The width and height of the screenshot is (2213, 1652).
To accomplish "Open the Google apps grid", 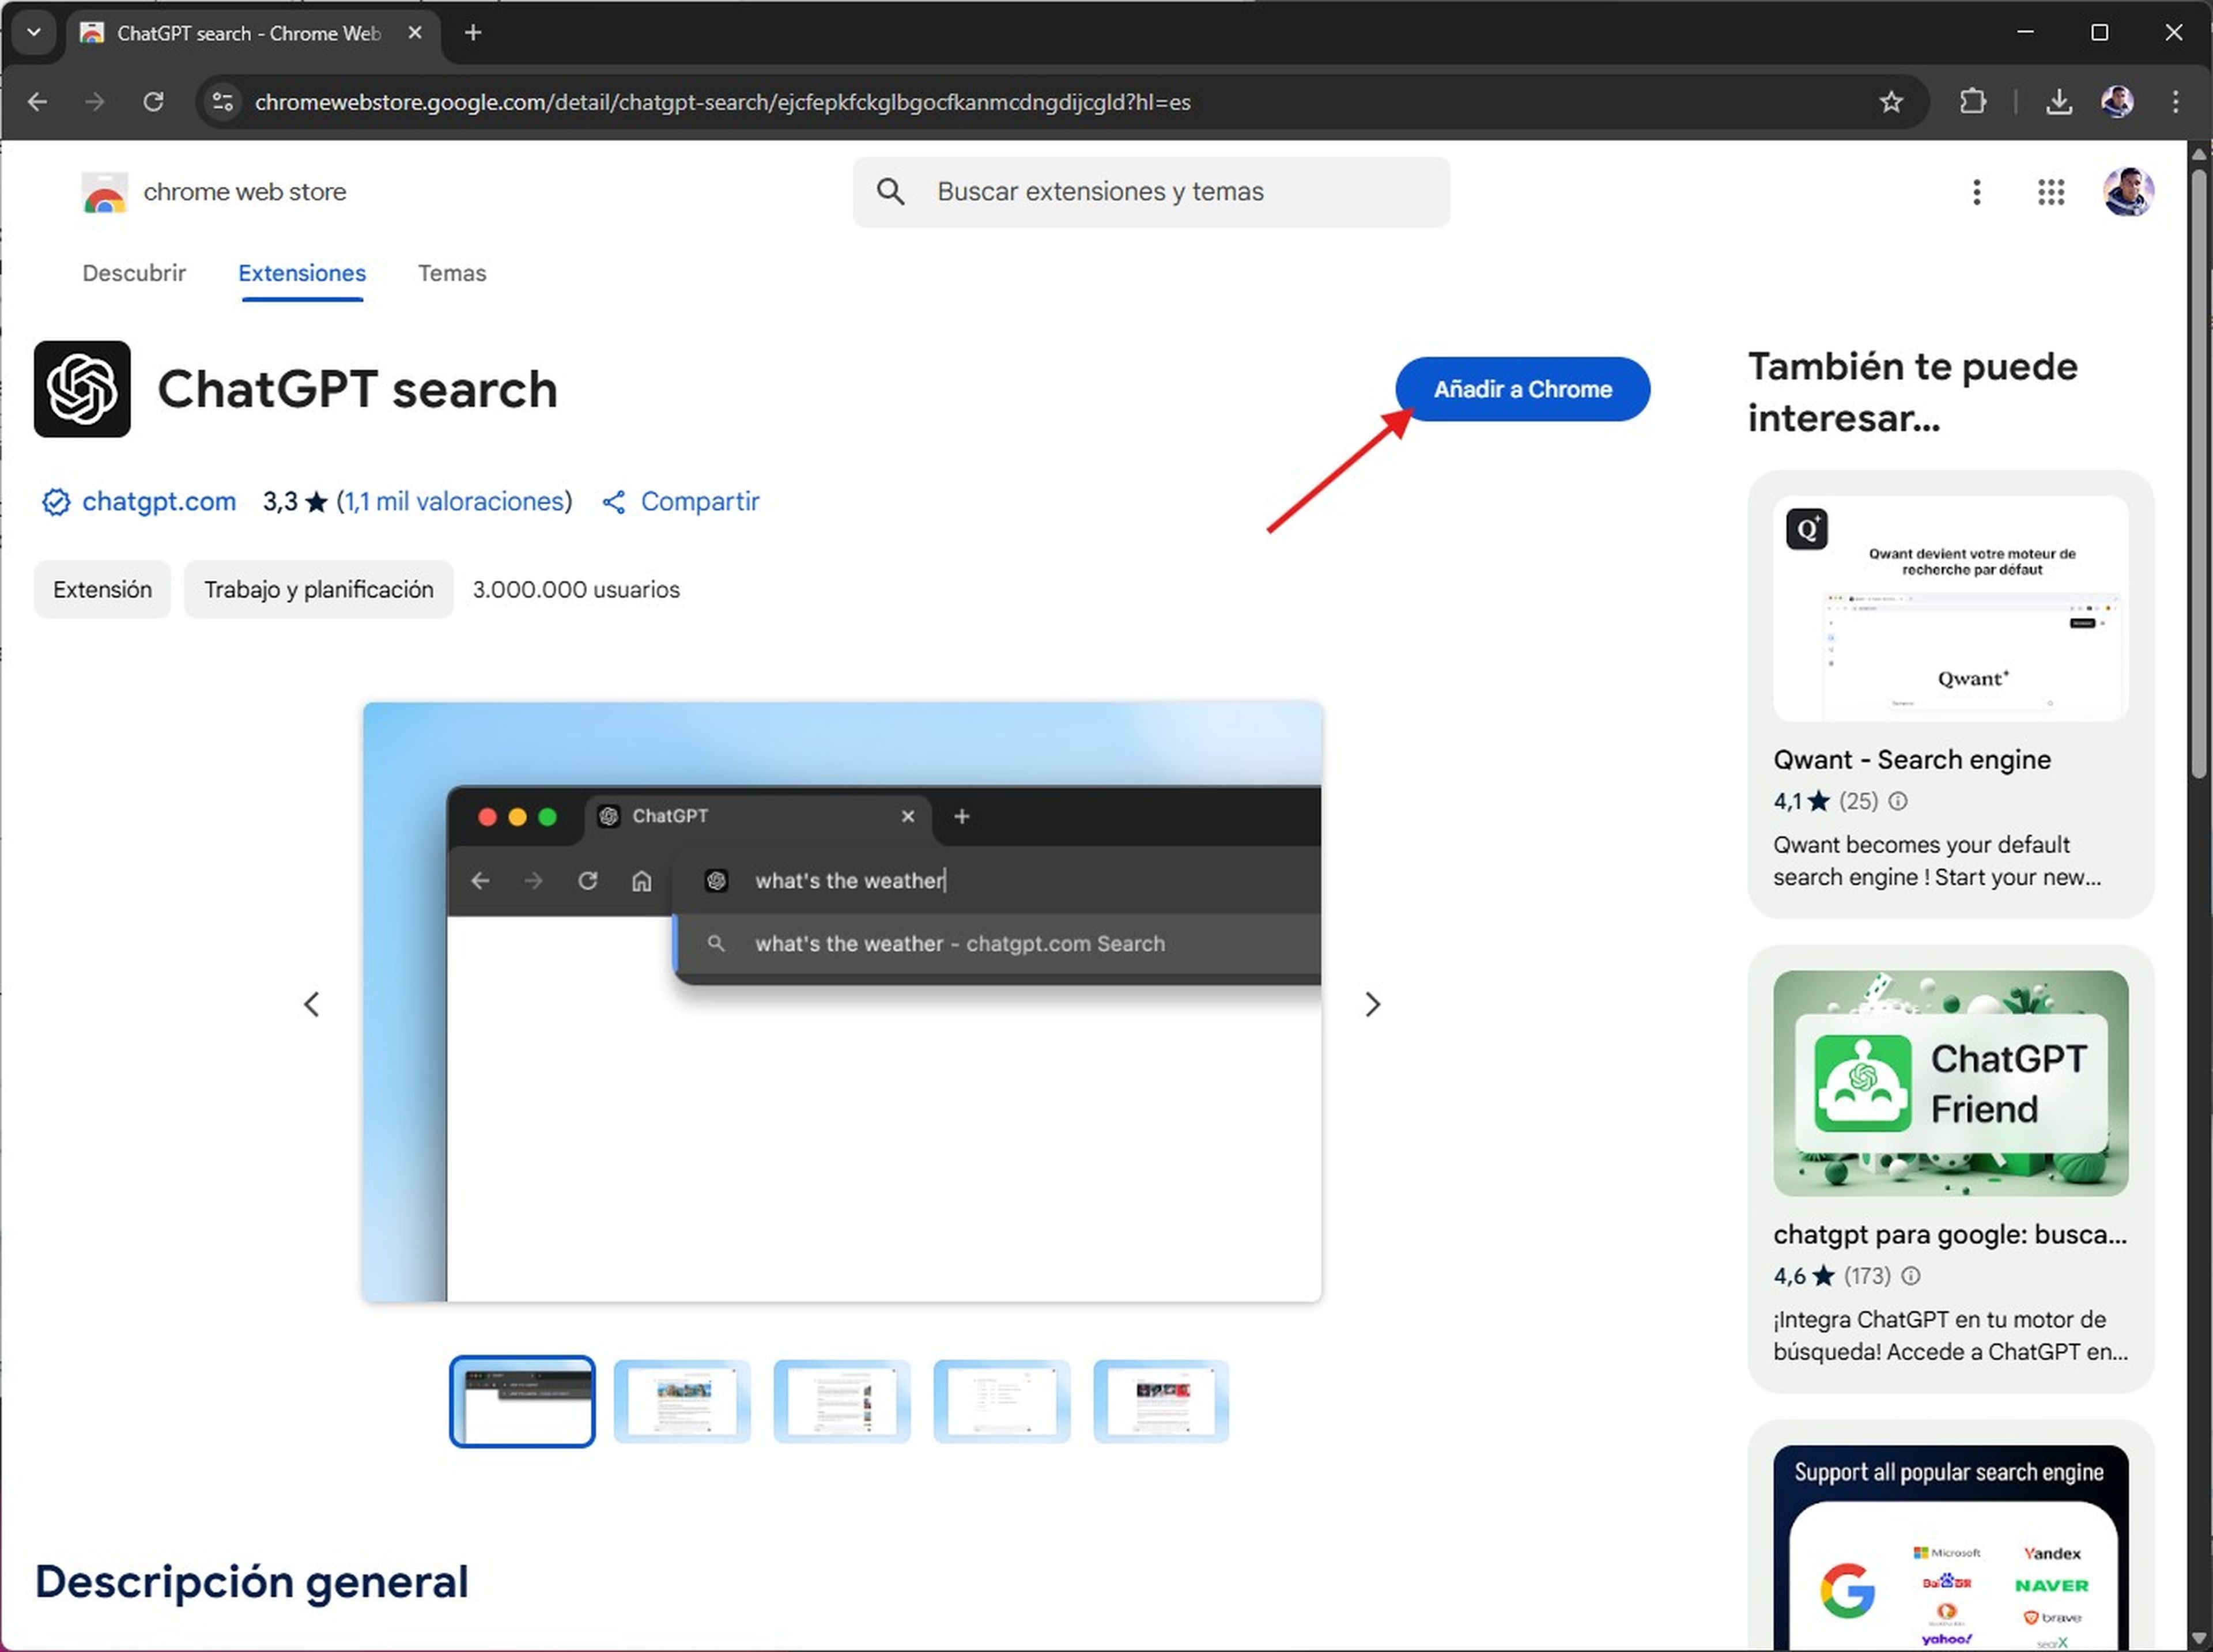I will click(2051, 192).
